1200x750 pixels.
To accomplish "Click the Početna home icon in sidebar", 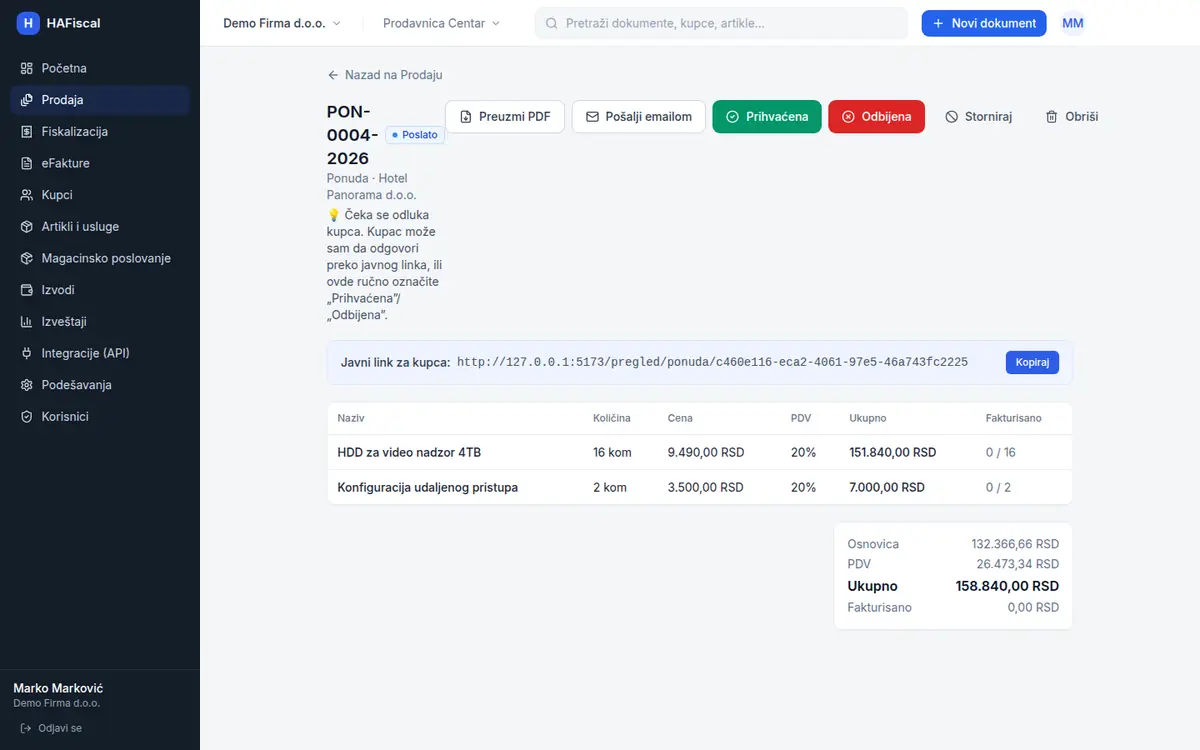I will click(x=27, y=68).
